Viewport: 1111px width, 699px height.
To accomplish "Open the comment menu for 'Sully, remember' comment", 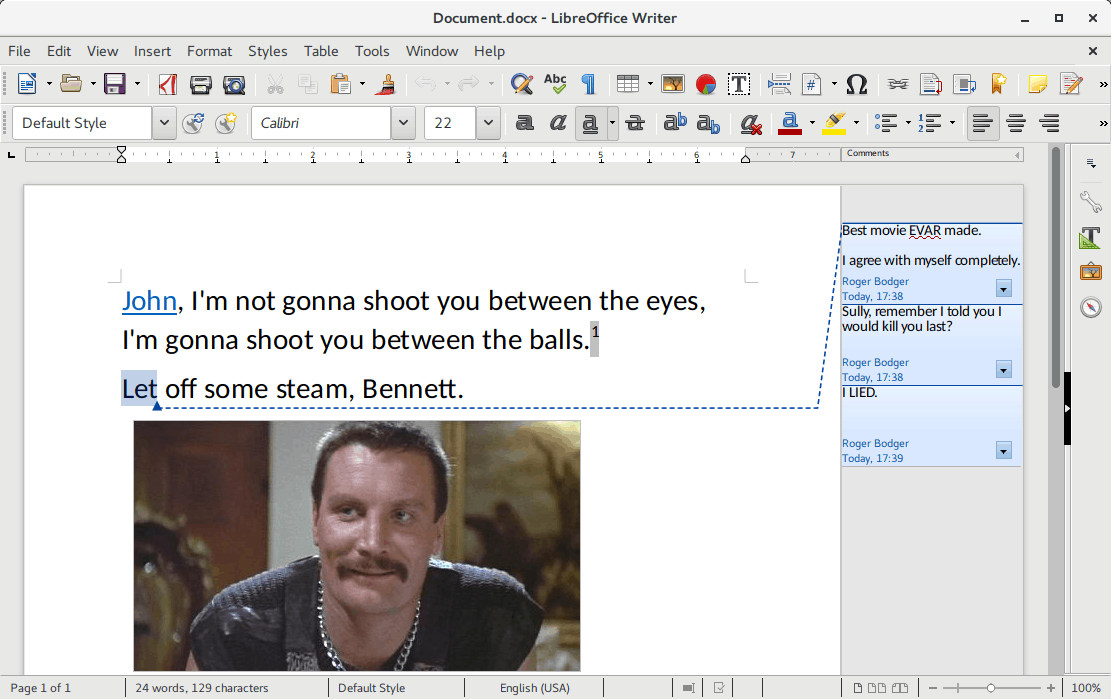I will (1003, 370).
